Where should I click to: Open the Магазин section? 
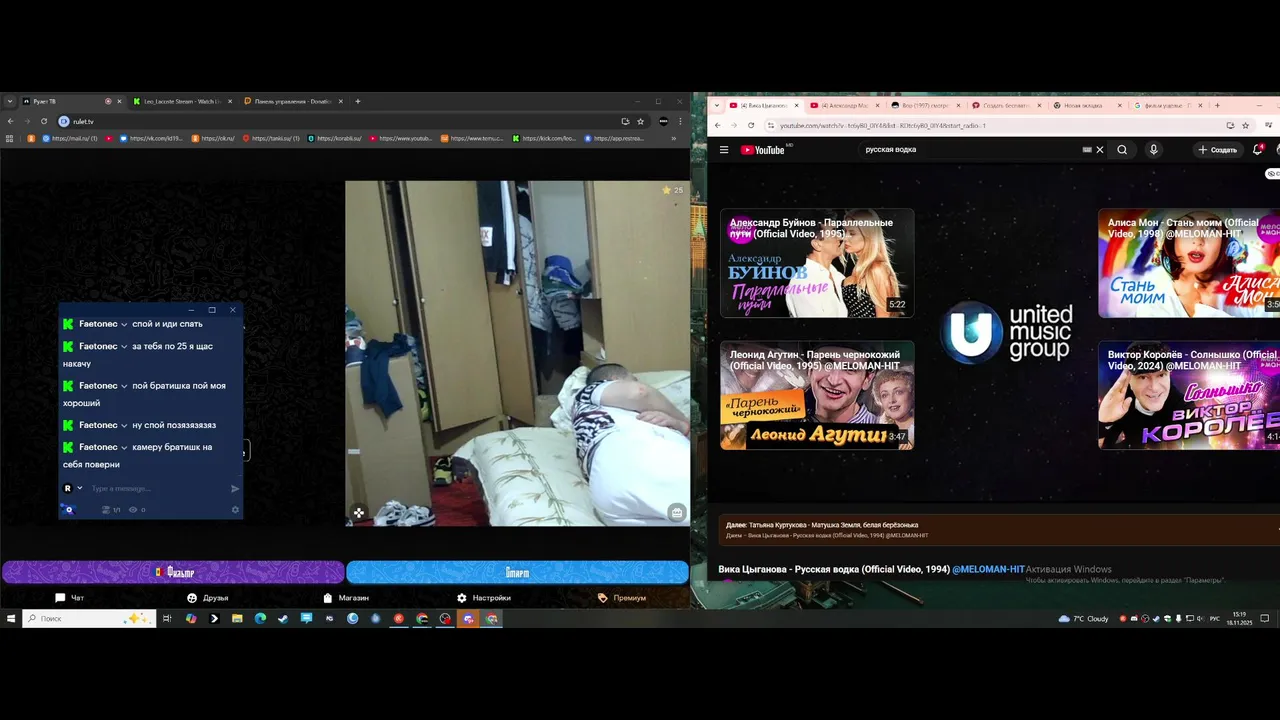(345, 598)
